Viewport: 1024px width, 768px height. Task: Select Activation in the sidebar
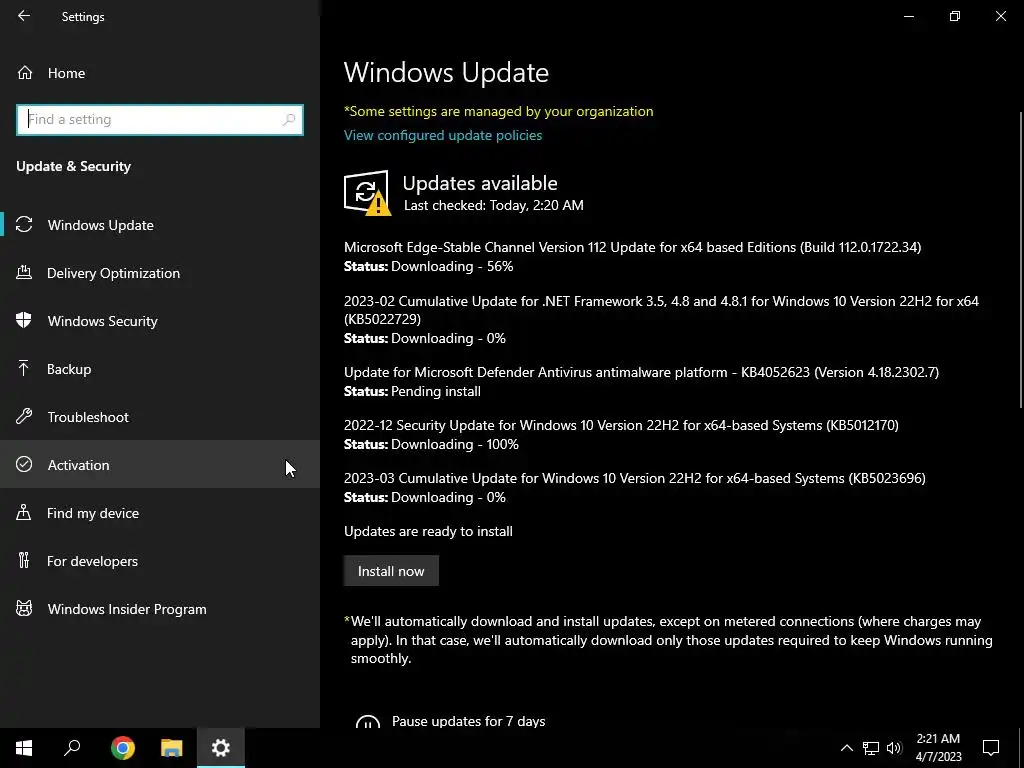160,465
